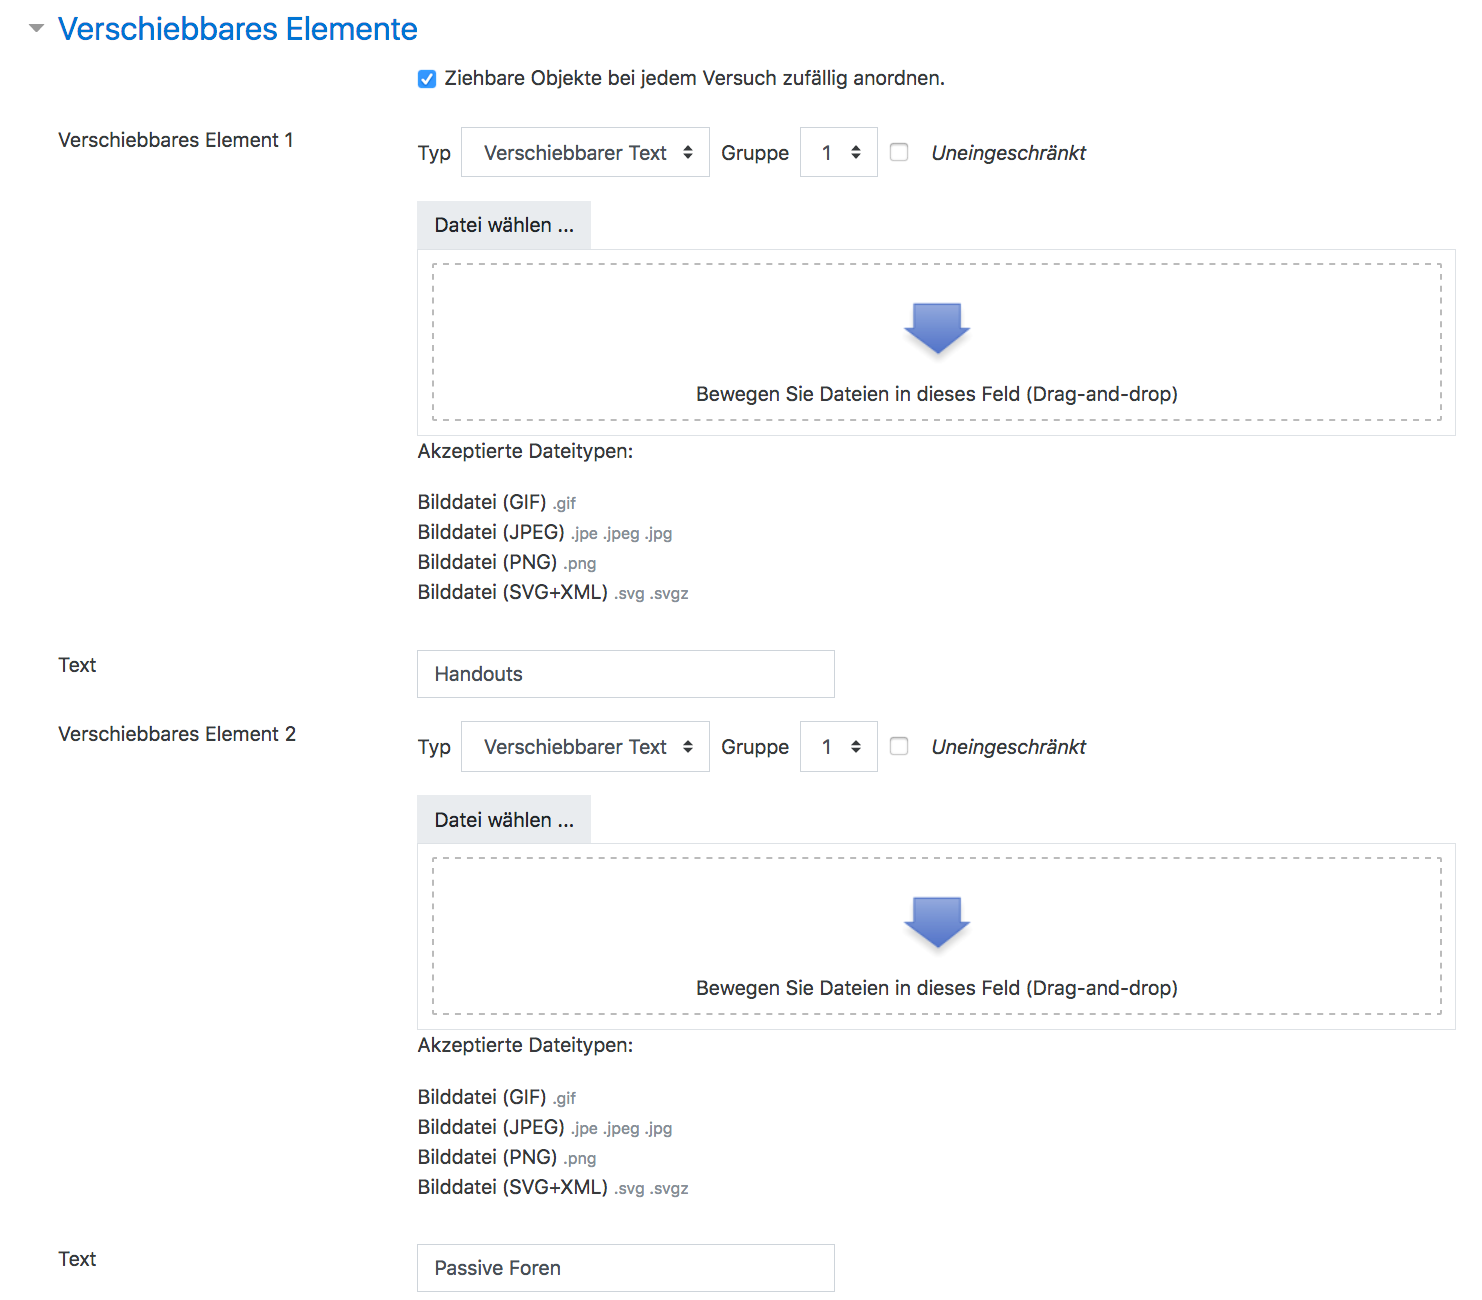1482x1300 pixels.
Task: Click the blue download arrow in first dropzone
Action: coord(937,328)
